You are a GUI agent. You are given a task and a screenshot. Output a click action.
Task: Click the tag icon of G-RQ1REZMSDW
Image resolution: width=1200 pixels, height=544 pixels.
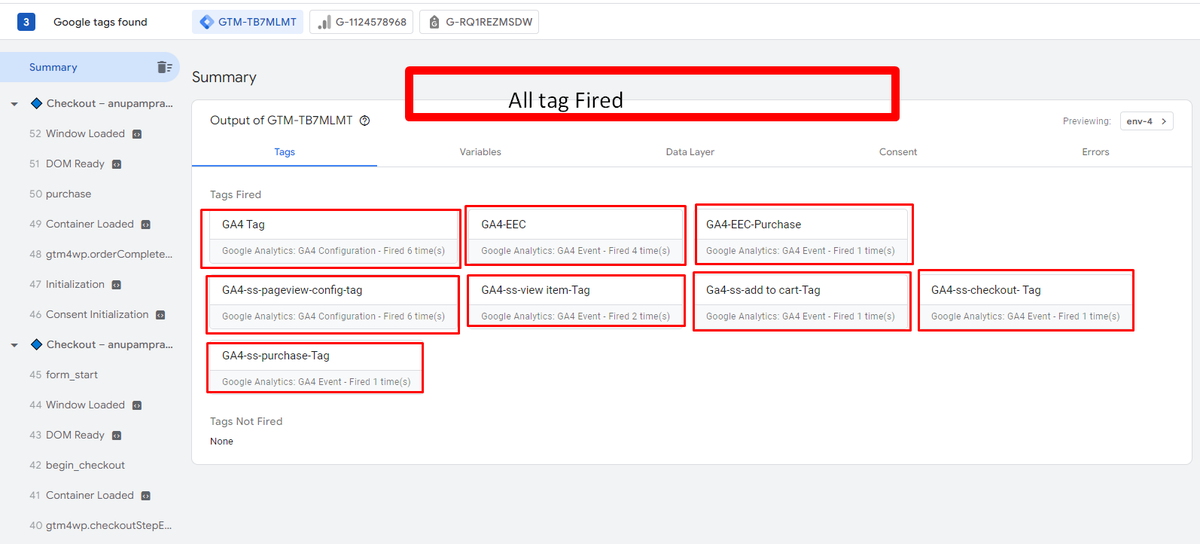coord(435,22)
